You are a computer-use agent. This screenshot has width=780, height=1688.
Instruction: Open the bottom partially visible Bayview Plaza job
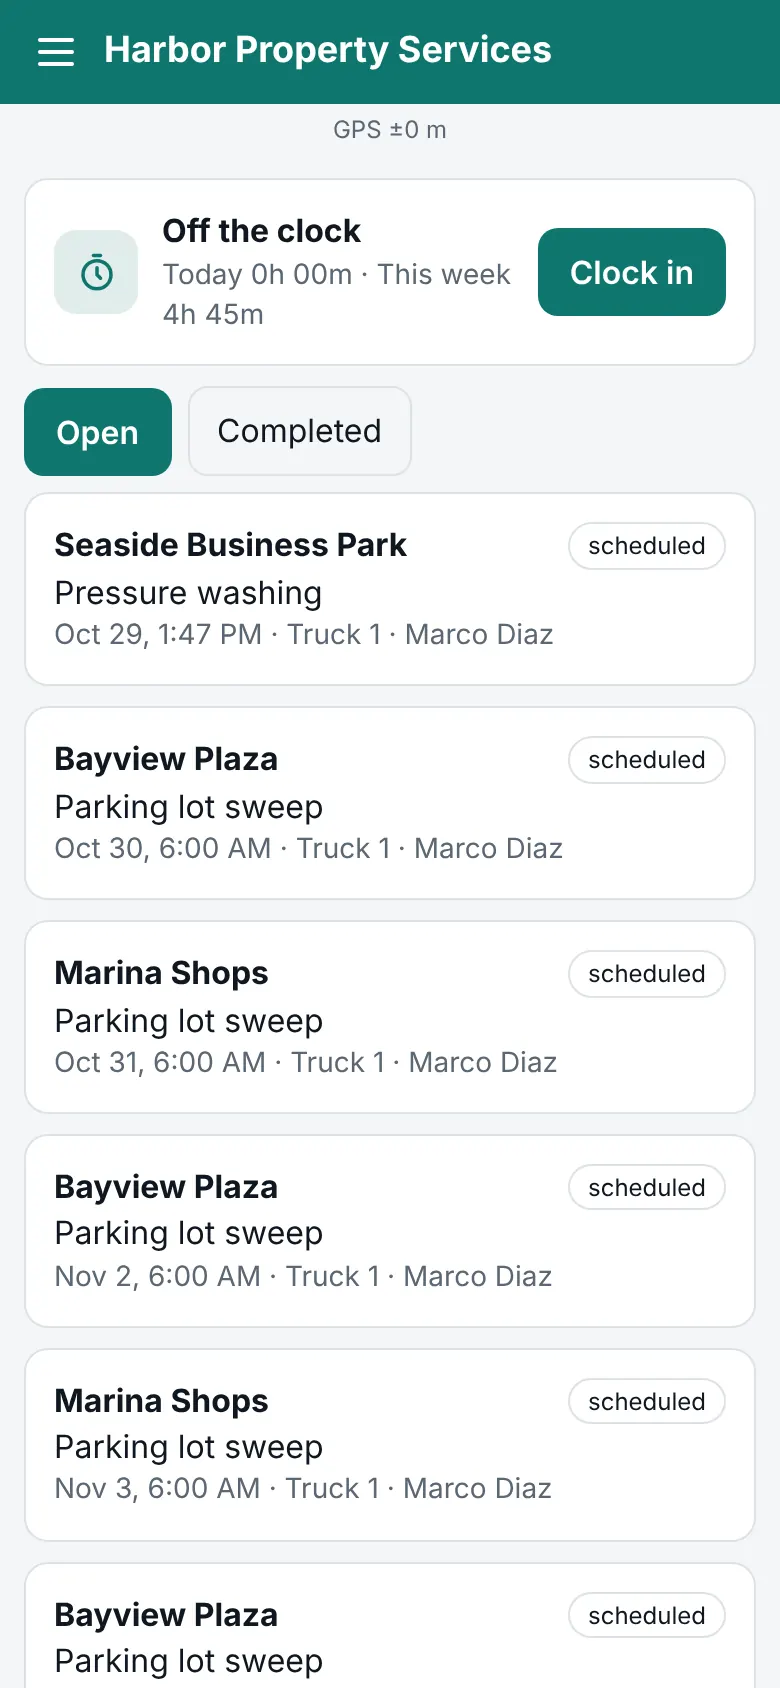click(x=390, y=1626)
